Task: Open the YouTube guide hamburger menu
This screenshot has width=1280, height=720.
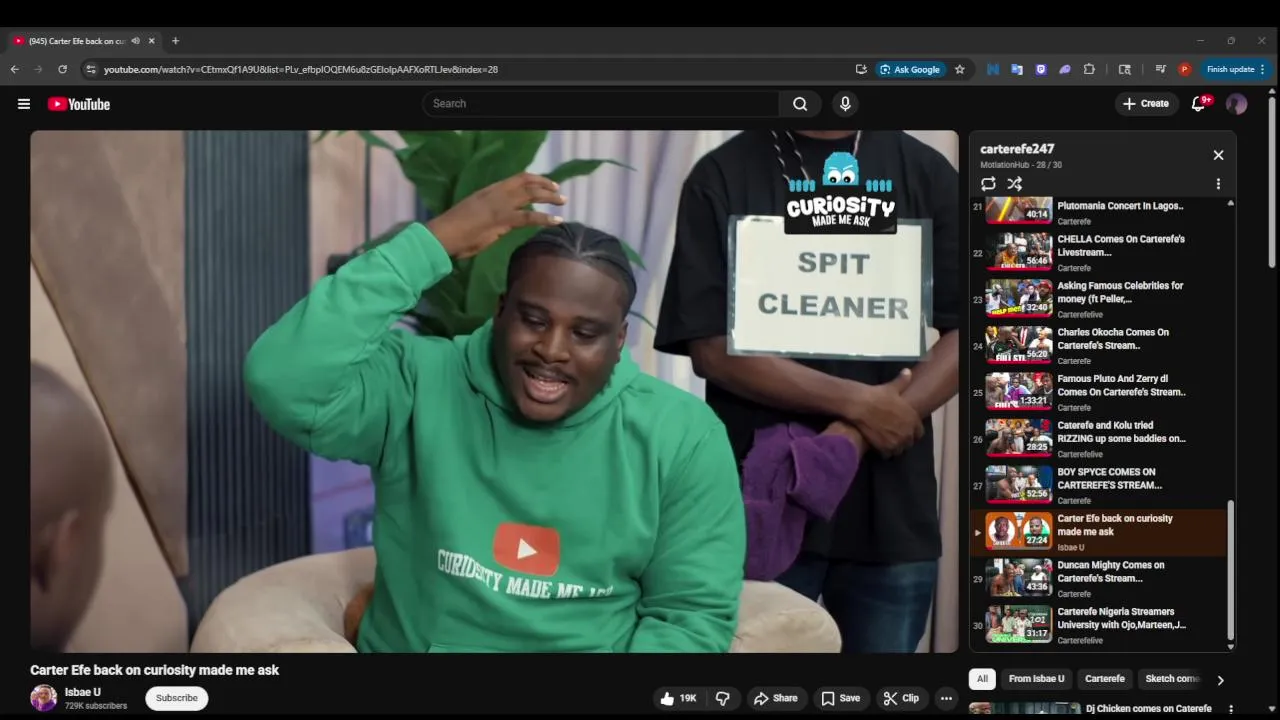Action: [24, 104]
